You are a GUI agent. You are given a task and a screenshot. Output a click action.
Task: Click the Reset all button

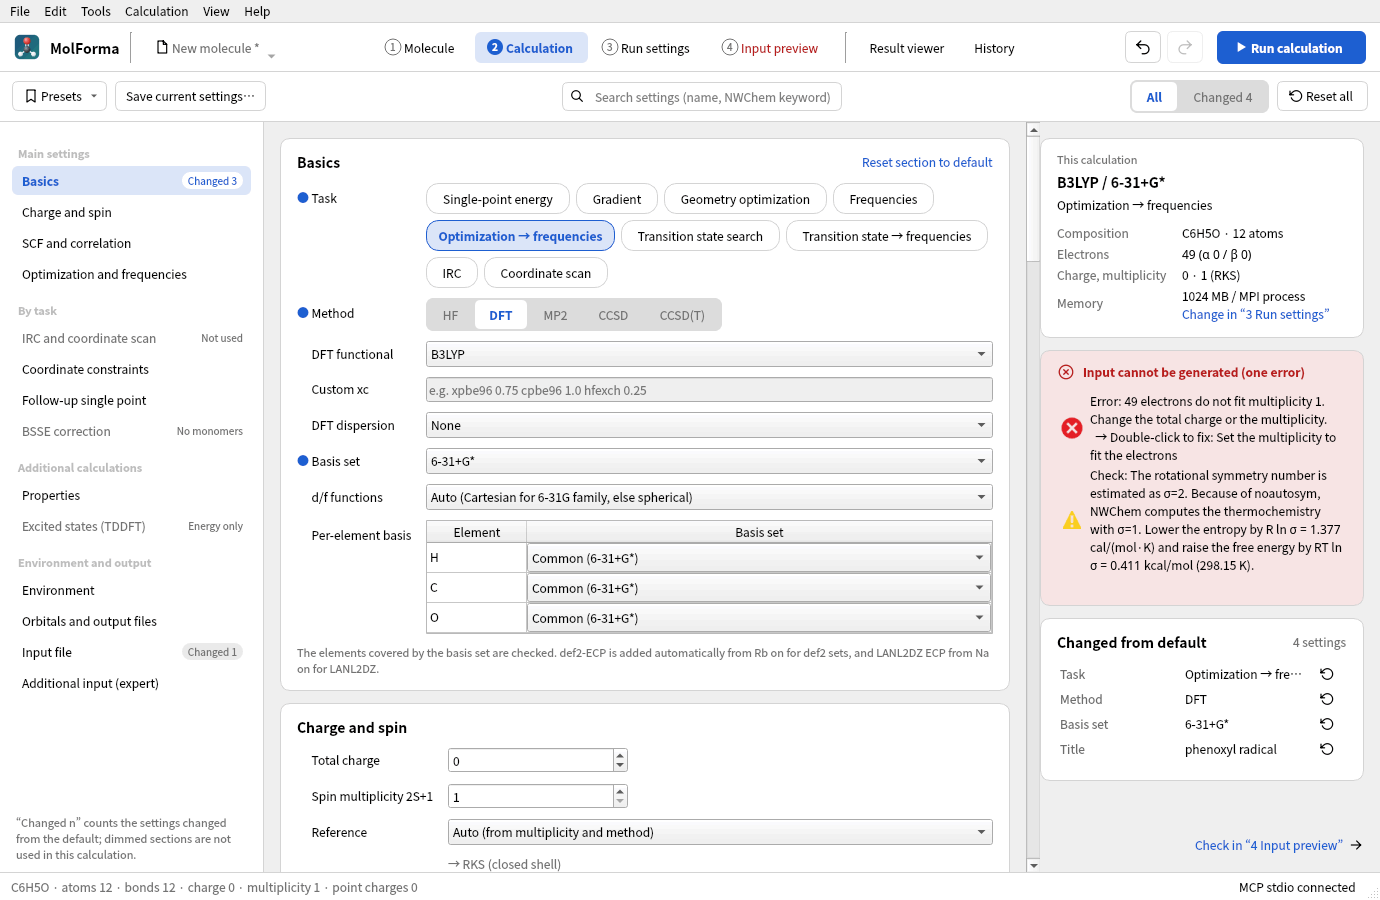point(1322,96)
